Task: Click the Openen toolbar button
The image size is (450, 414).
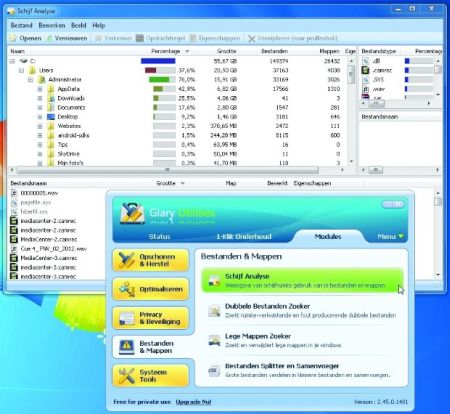Action: point(25,38)
